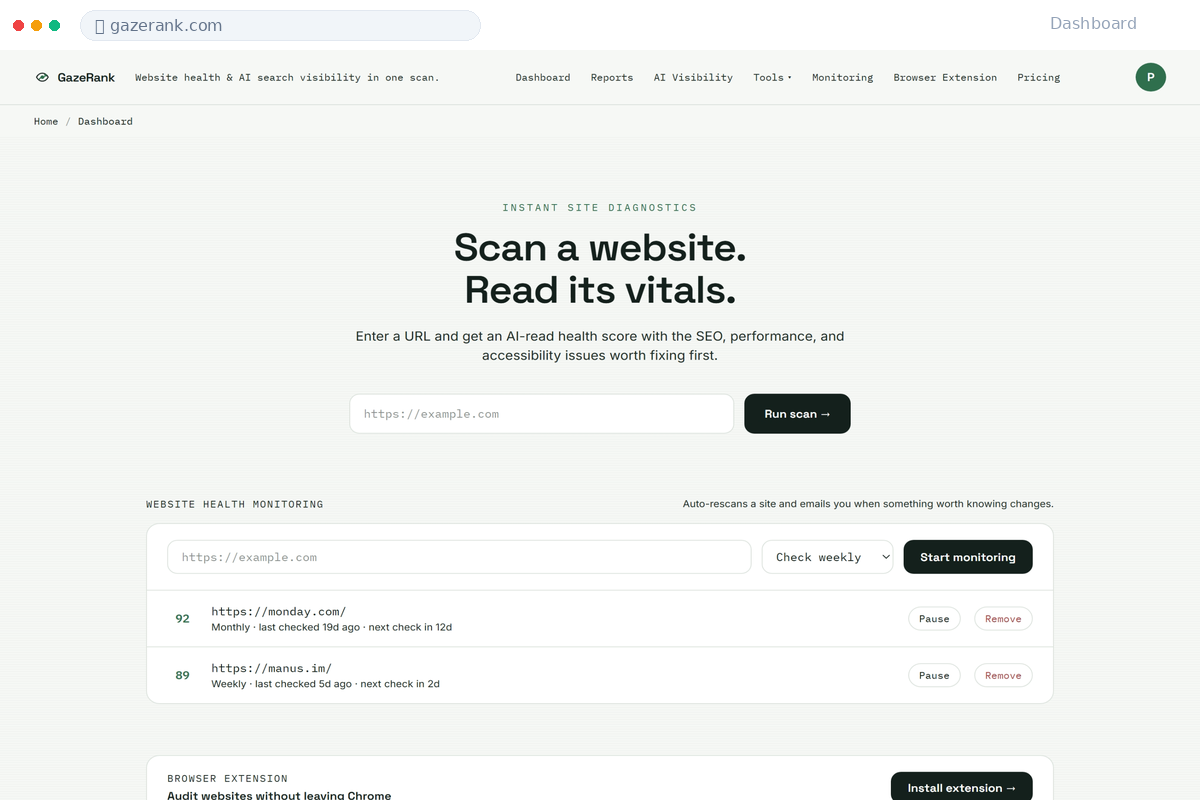Open the Dashboard nav item
The width and height of the screenshot is (1200, 800).
pyautogui.click(x=543, y=77)
